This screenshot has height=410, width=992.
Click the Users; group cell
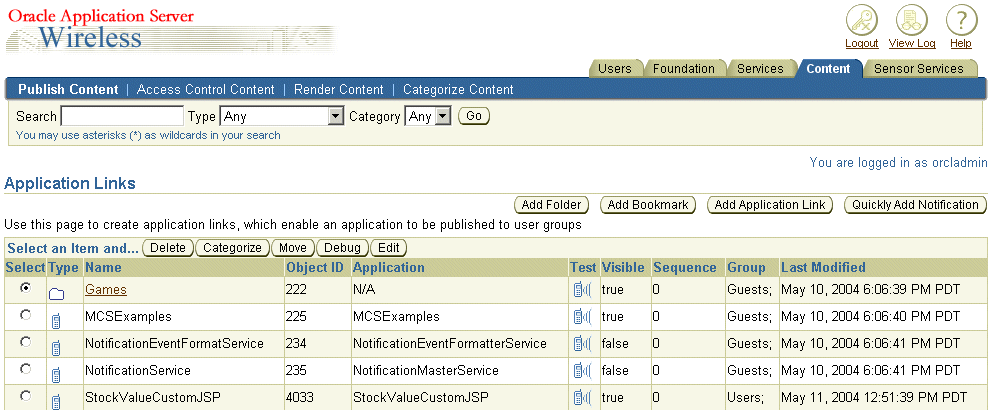pos(745,397)
